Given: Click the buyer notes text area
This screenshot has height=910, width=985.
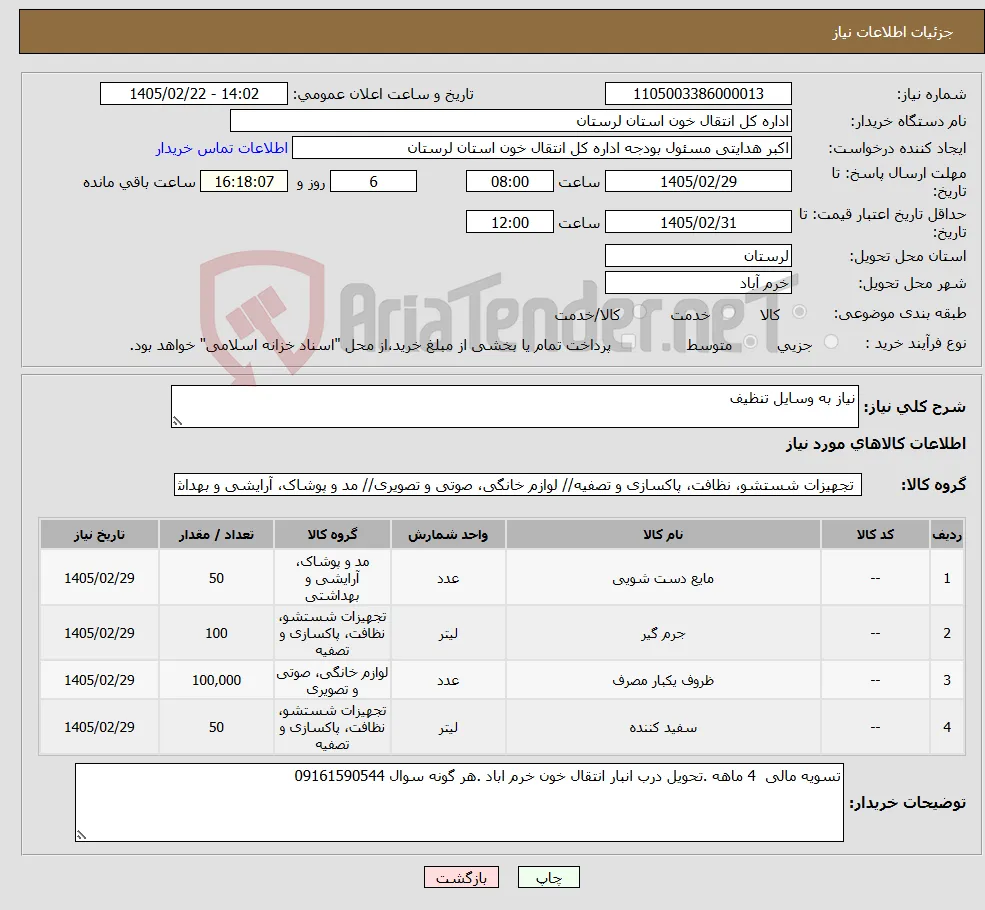Looking at the screenshot, I should 459,802.
